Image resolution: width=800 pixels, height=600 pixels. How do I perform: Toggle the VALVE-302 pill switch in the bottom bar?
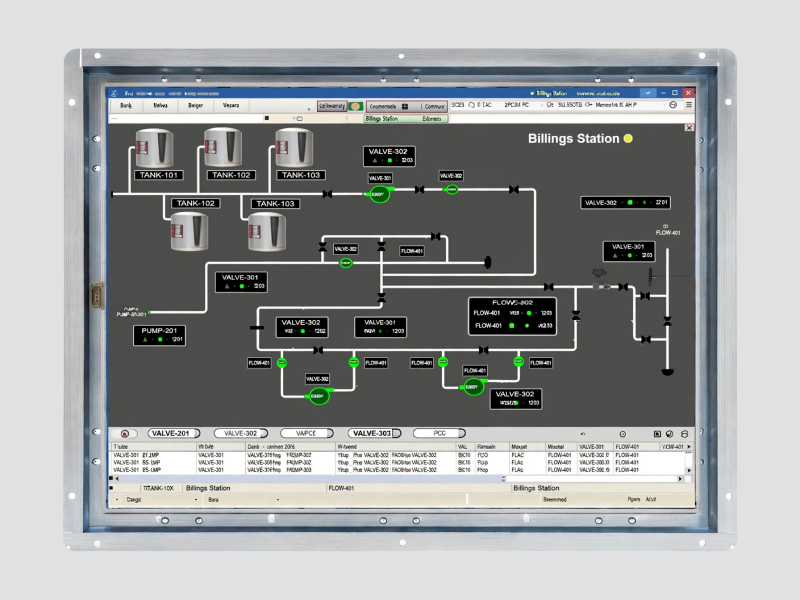pos(241,433)
